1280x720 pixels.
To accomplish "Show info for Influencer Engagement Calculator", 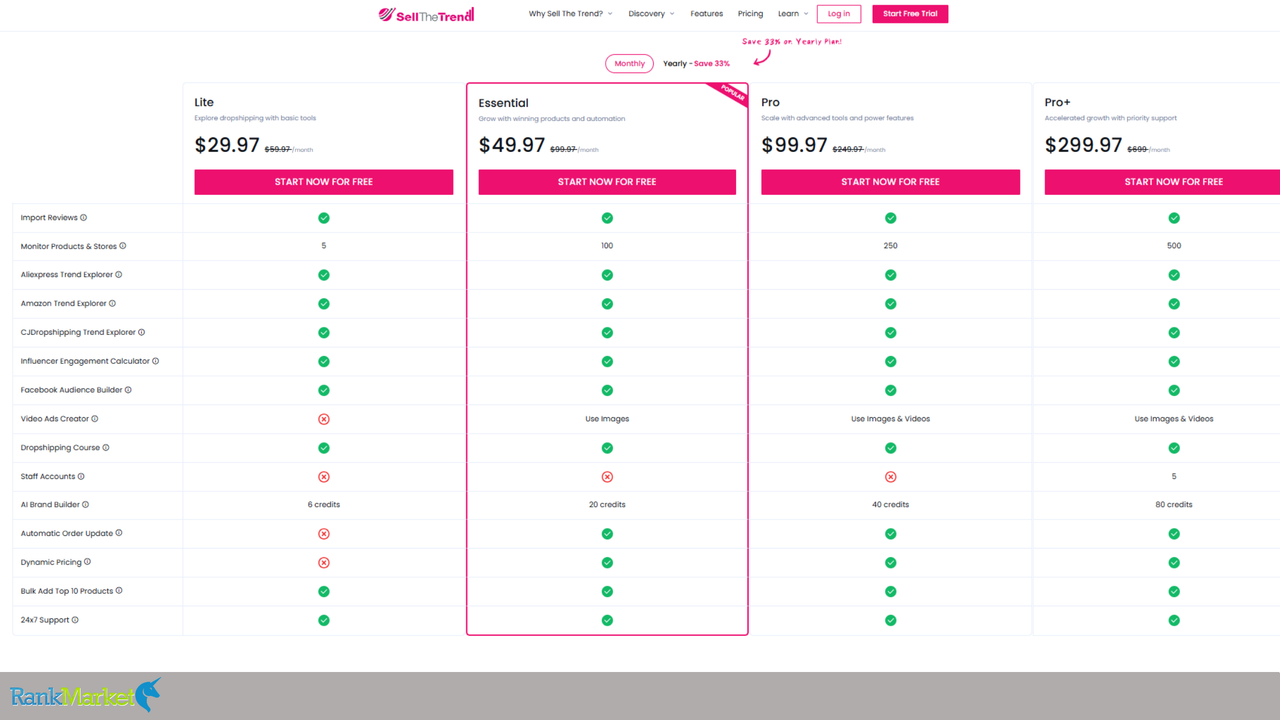I will (x=156, y=361).
